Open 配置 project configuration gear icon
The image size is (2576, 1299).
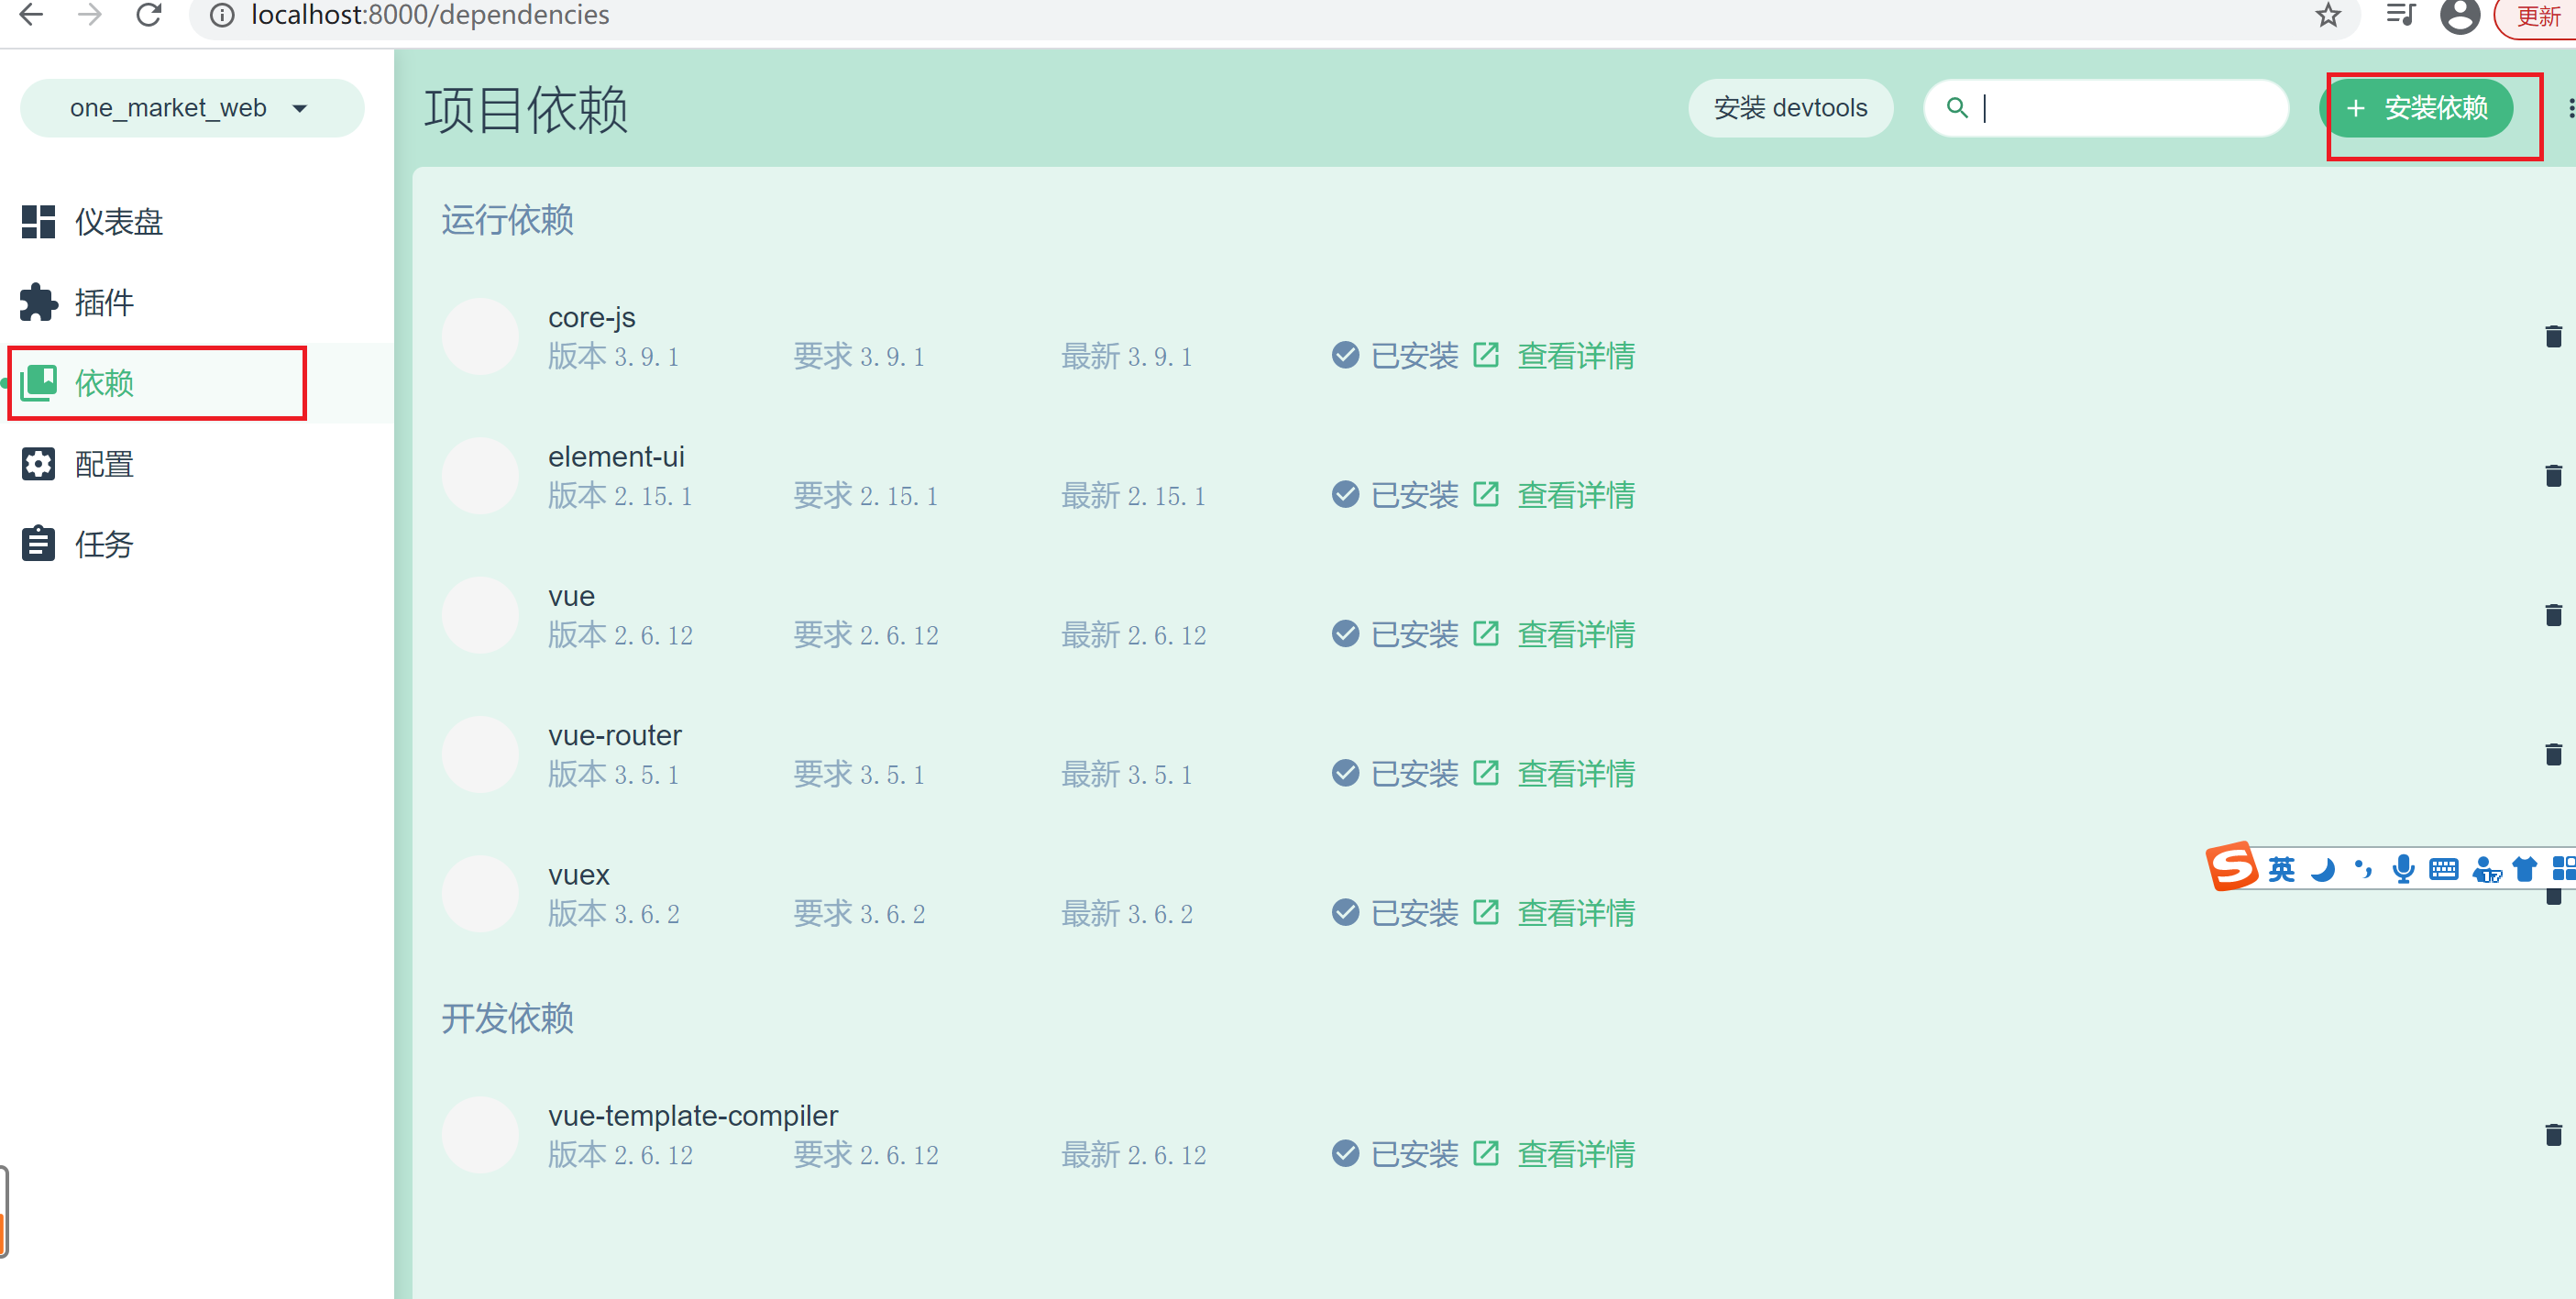tap(38, 463)
